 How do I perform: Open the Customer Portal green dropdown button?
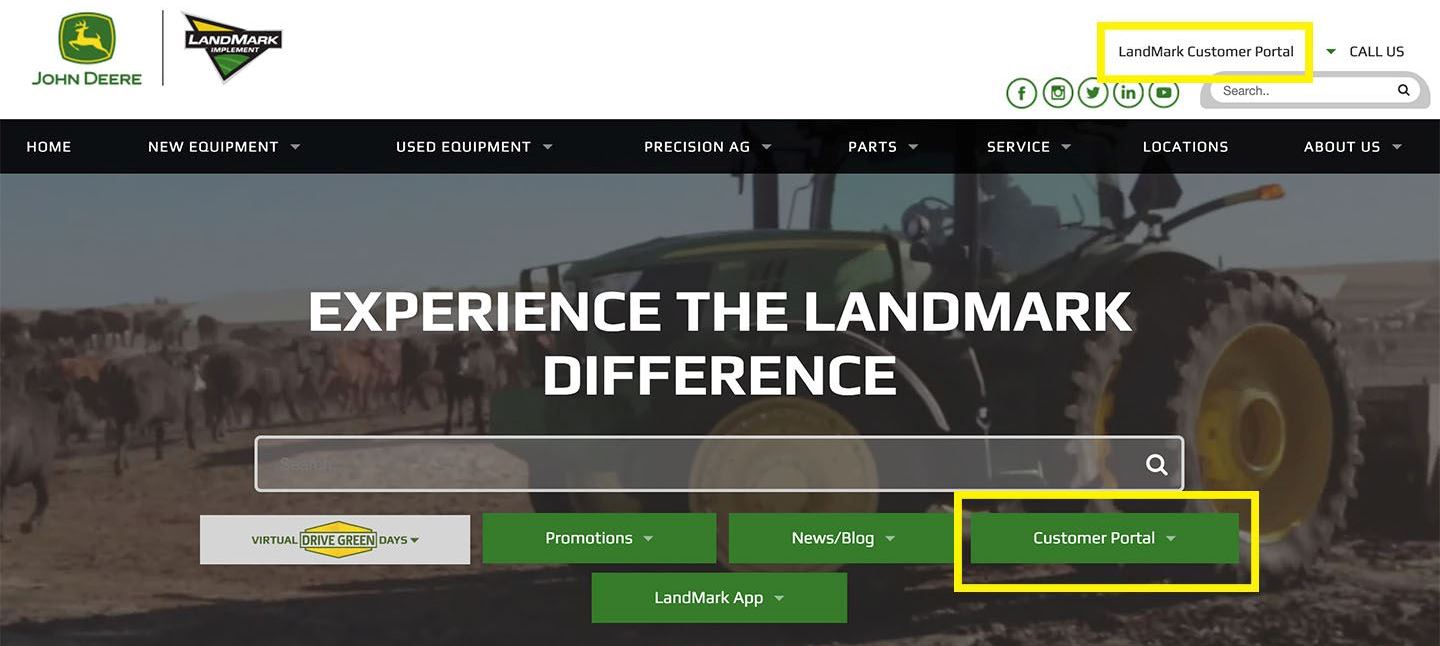[x=1105, y=538]
